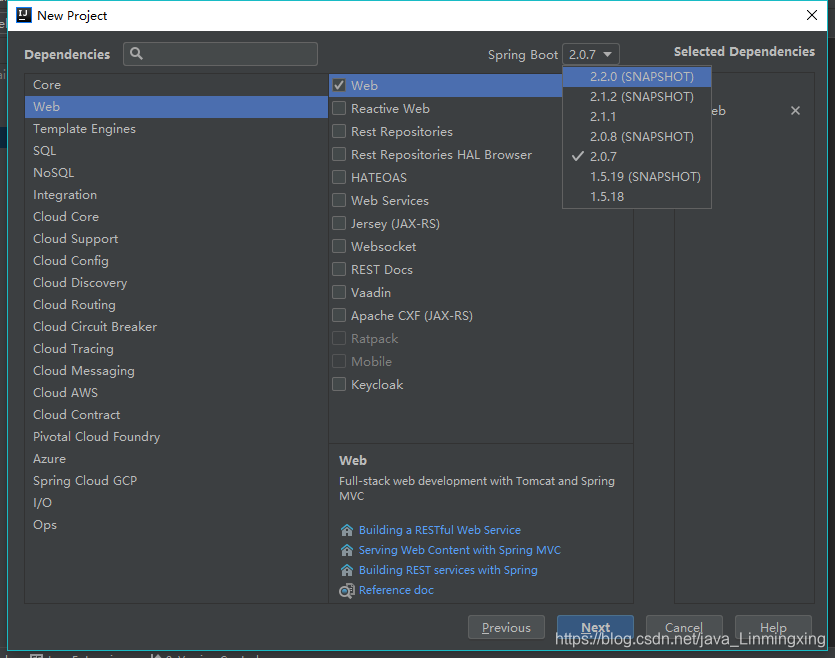Select the Spring Cloud GCP category
This screenshot has height=658, width=835.
pos(176,481)
